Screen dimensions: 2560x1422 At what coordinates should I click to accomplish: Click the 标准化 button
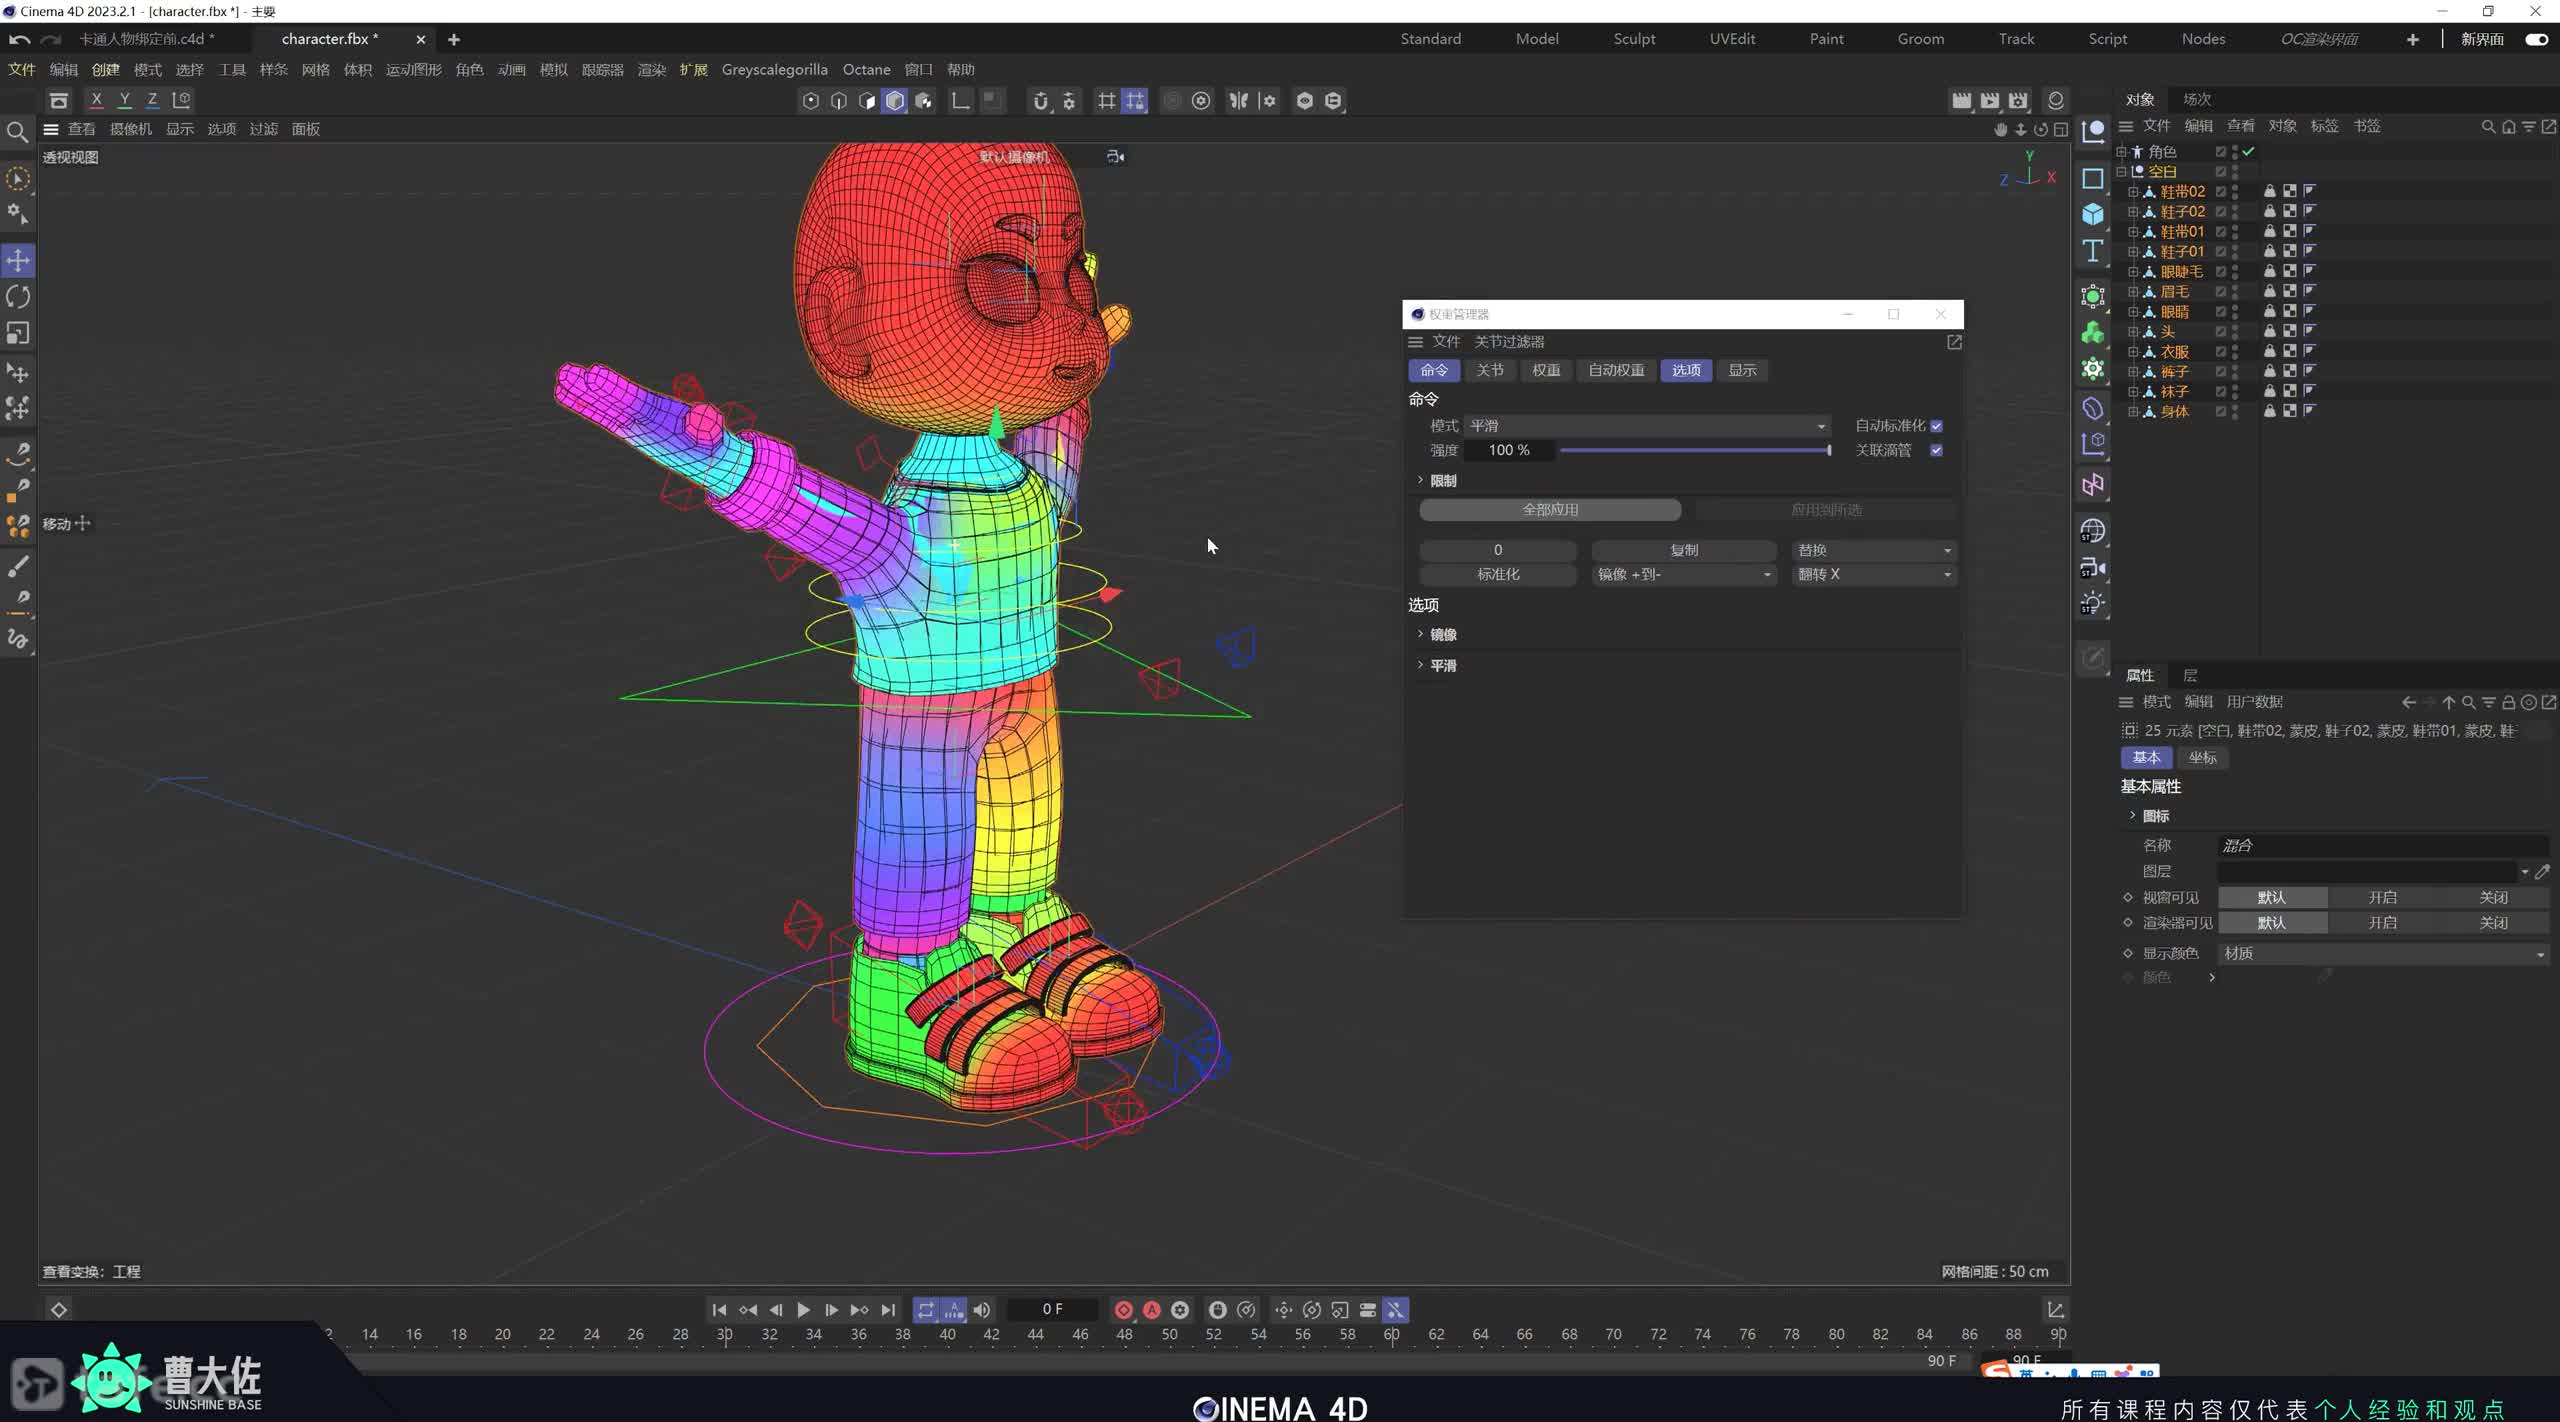click(1497, 574)
